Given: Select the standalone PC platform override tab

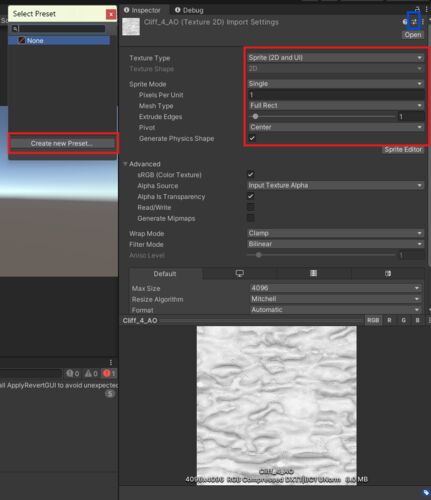Looking at the screenshot, I should [x=240, y=274].
